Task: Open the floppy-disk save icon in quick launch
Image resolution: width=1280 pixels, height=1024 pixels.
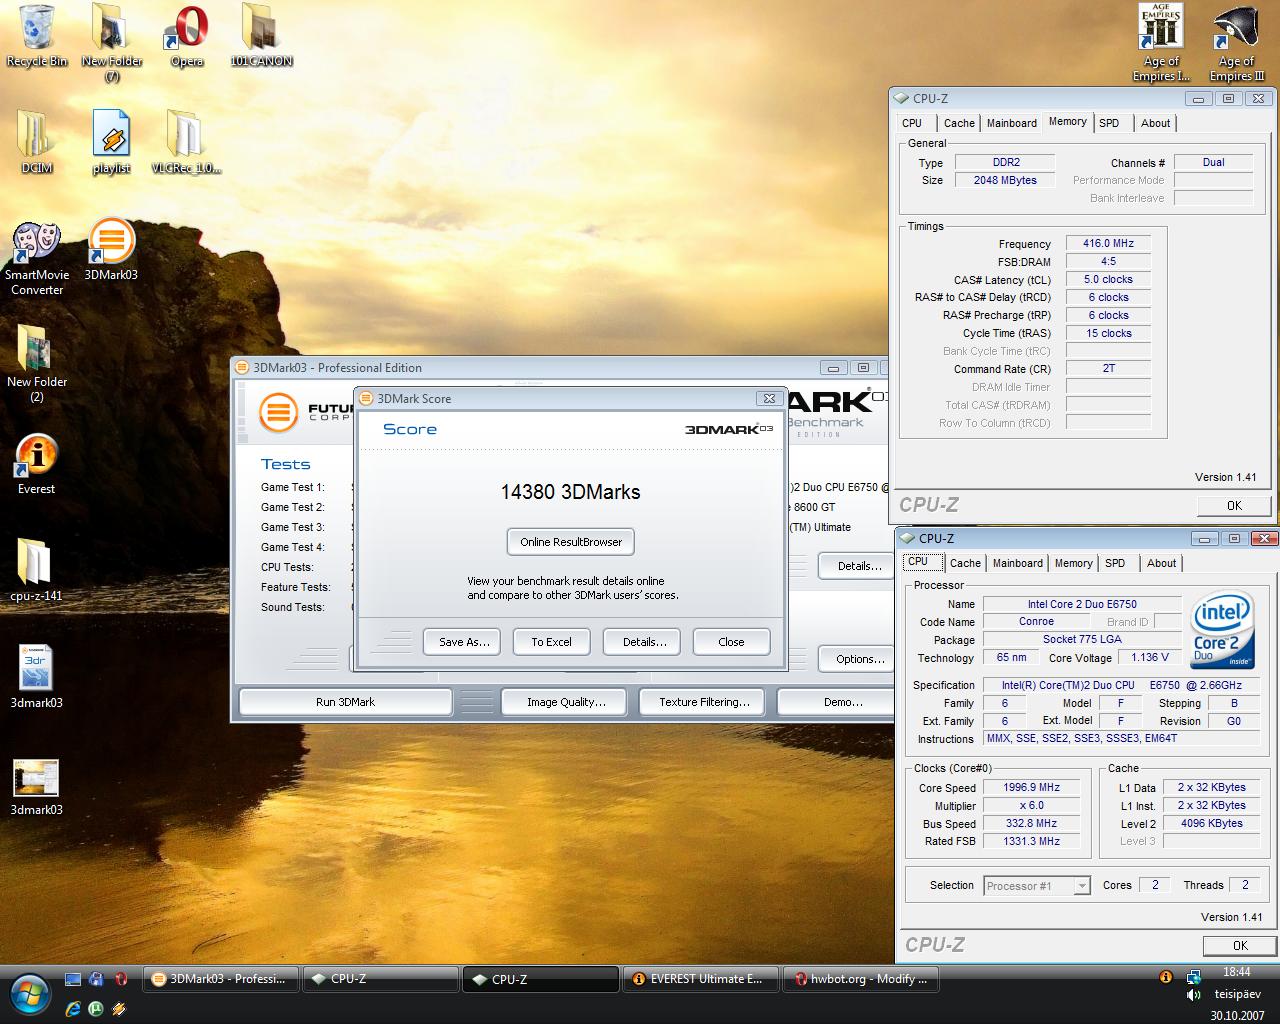Action: tap(96, 979)
